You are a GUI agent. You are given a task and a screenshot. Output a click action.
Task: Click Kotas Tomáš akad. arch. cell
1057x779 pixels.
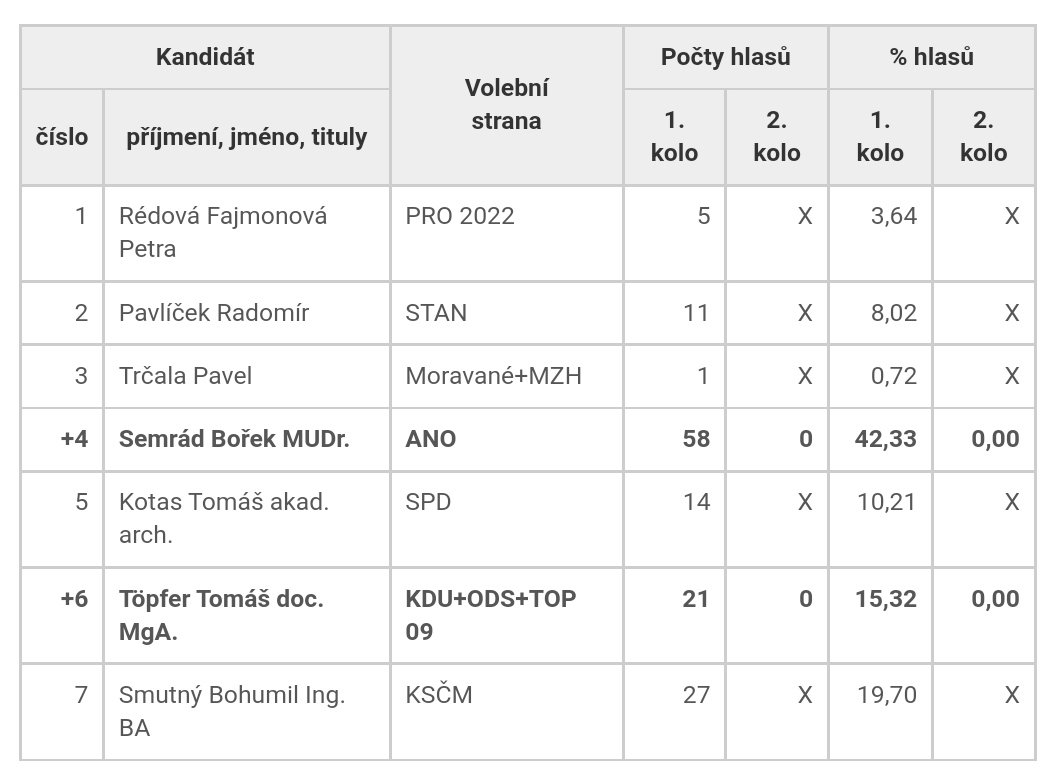click(224, 517)
